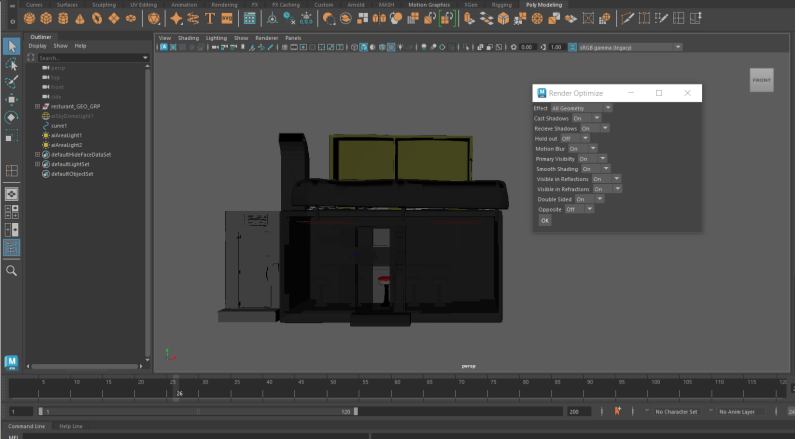Click the orange four-point star shelf icon
Screen dimensions: 800x439
click(x=176, y=19)
